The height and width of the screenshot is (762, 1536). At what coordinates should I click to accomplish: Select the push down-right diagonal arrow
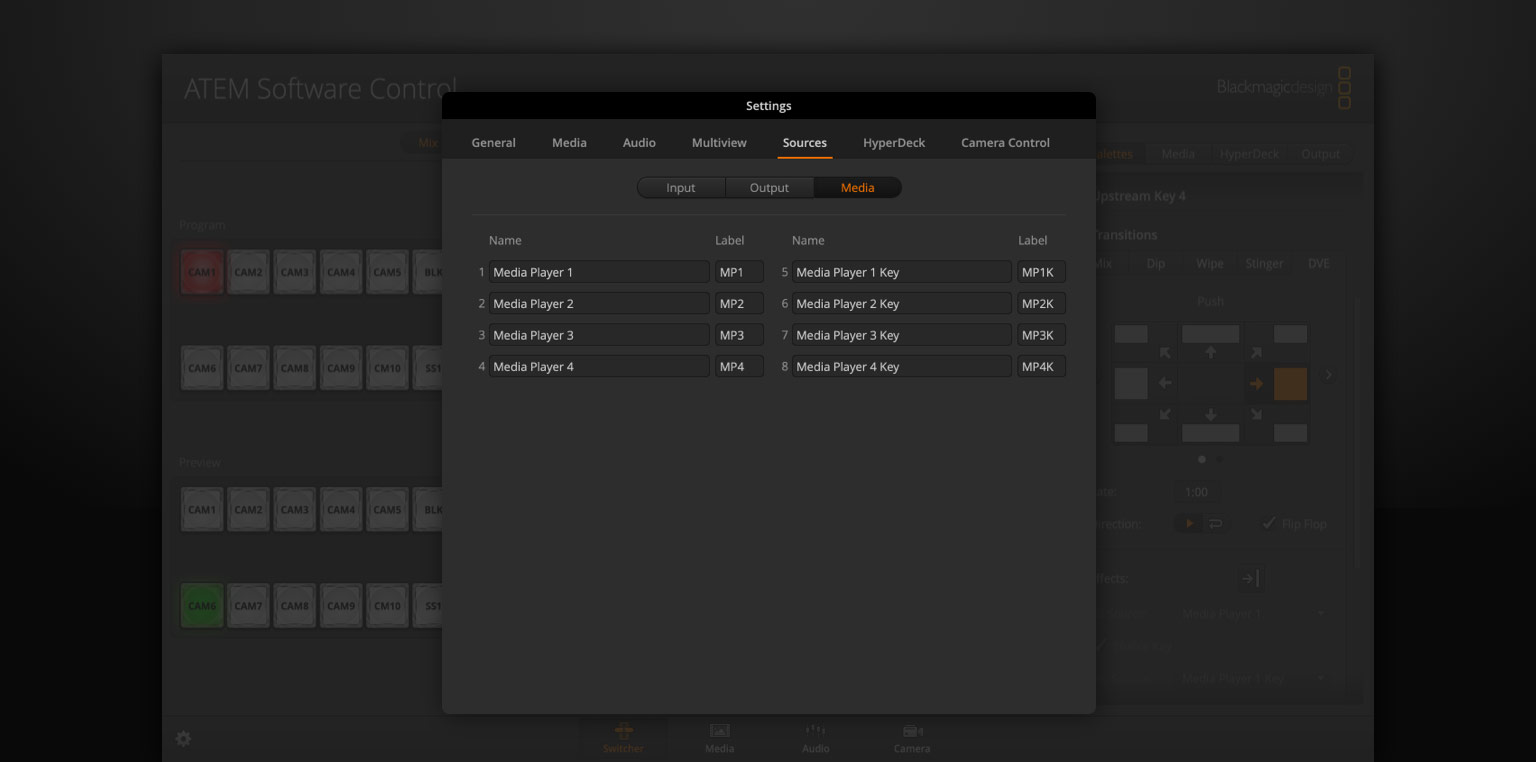(1256, 414)
